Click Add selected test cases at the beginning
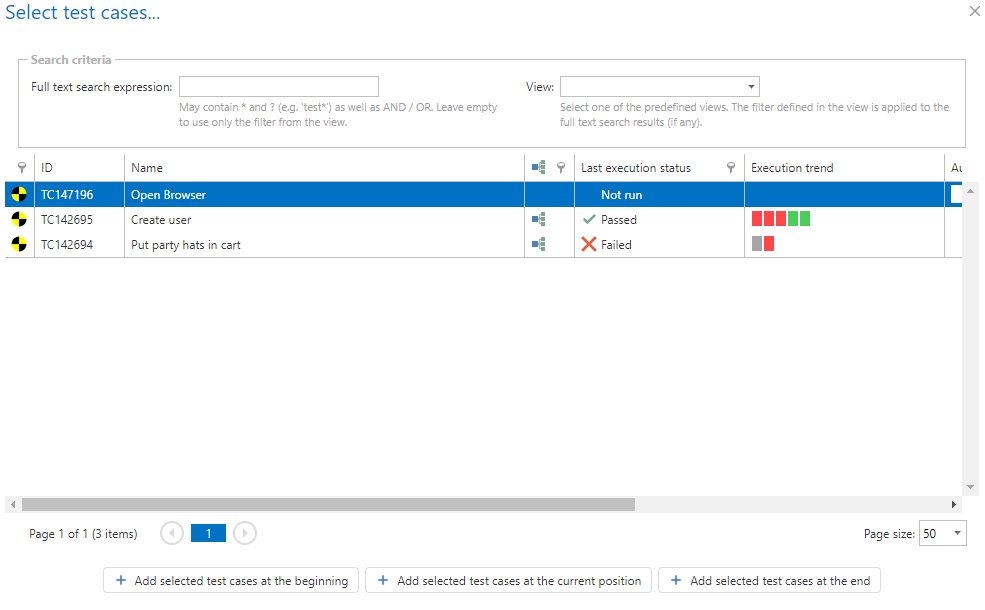 [x=231, y=581]
